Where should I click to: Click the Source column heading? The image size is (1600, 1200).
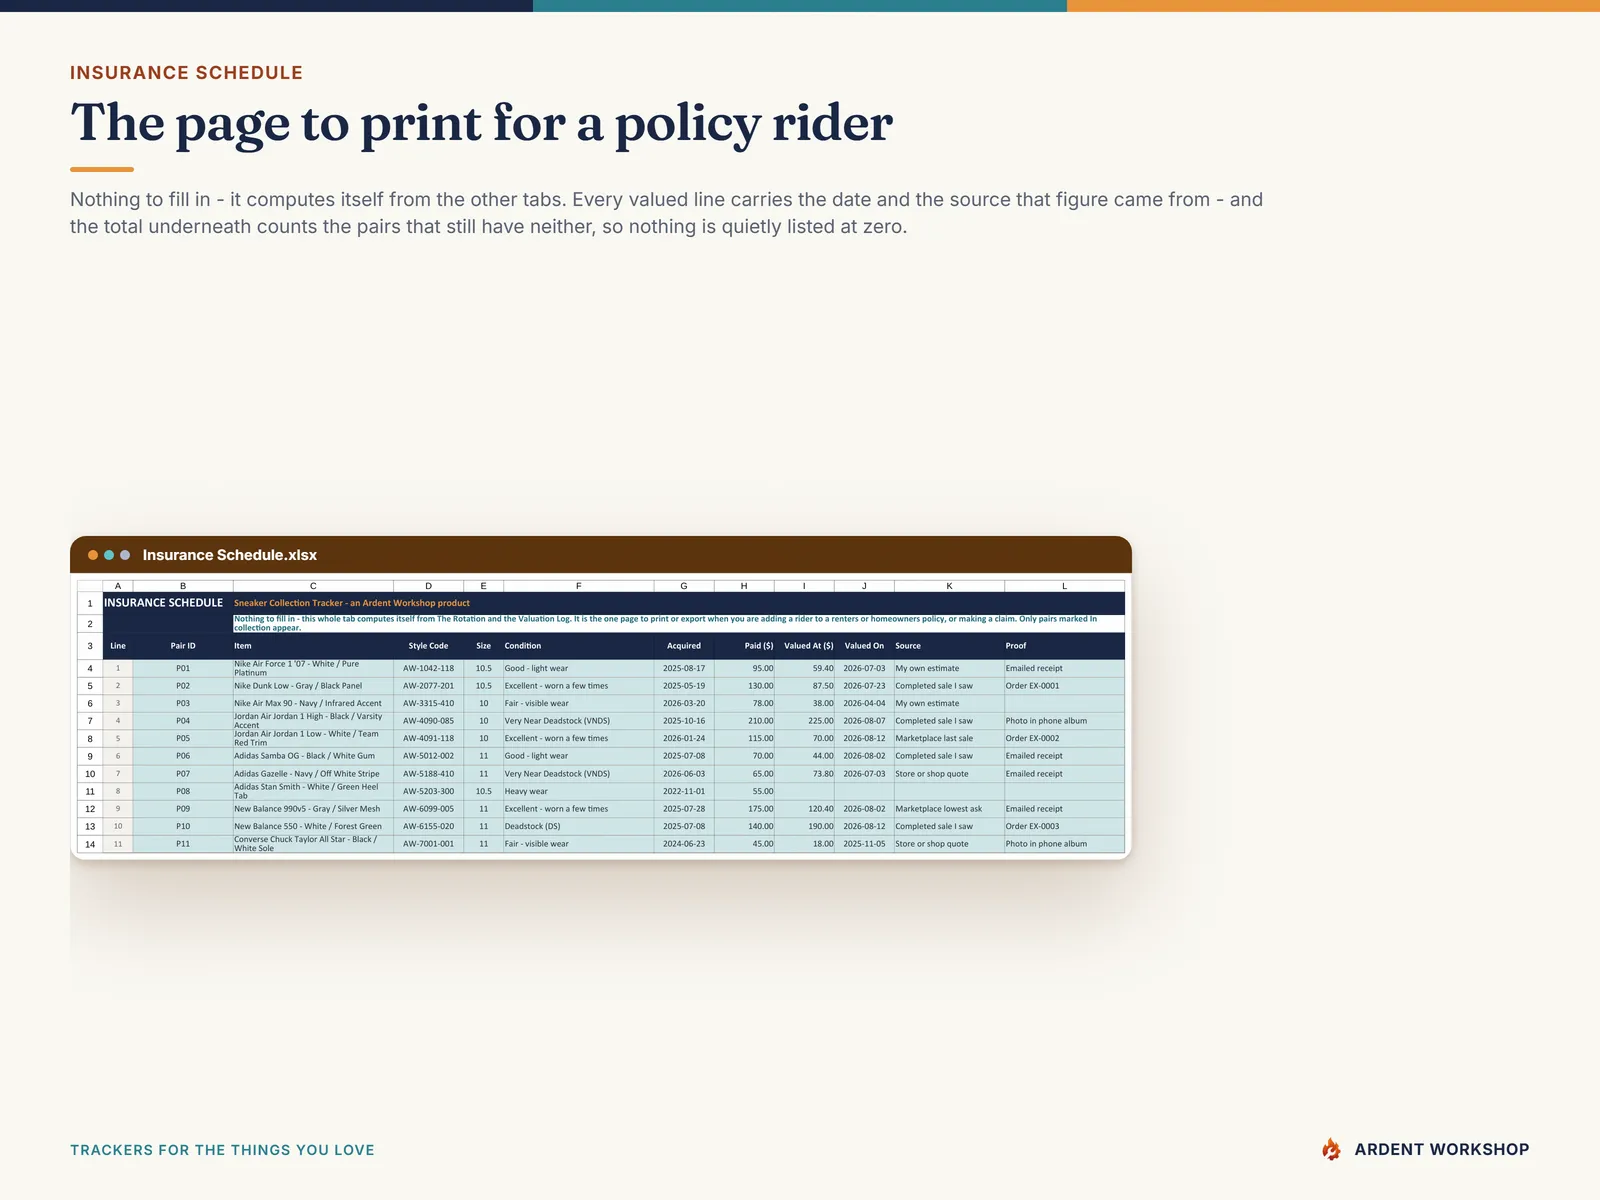[949, 646]
